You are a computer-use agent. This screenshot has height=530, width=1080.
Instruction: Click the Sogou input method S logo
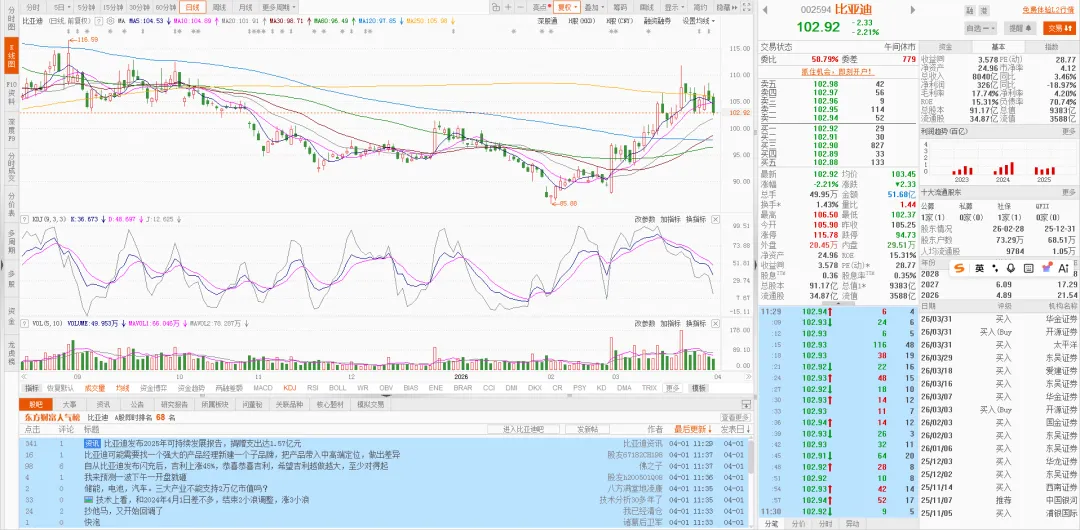pos(959,268)
